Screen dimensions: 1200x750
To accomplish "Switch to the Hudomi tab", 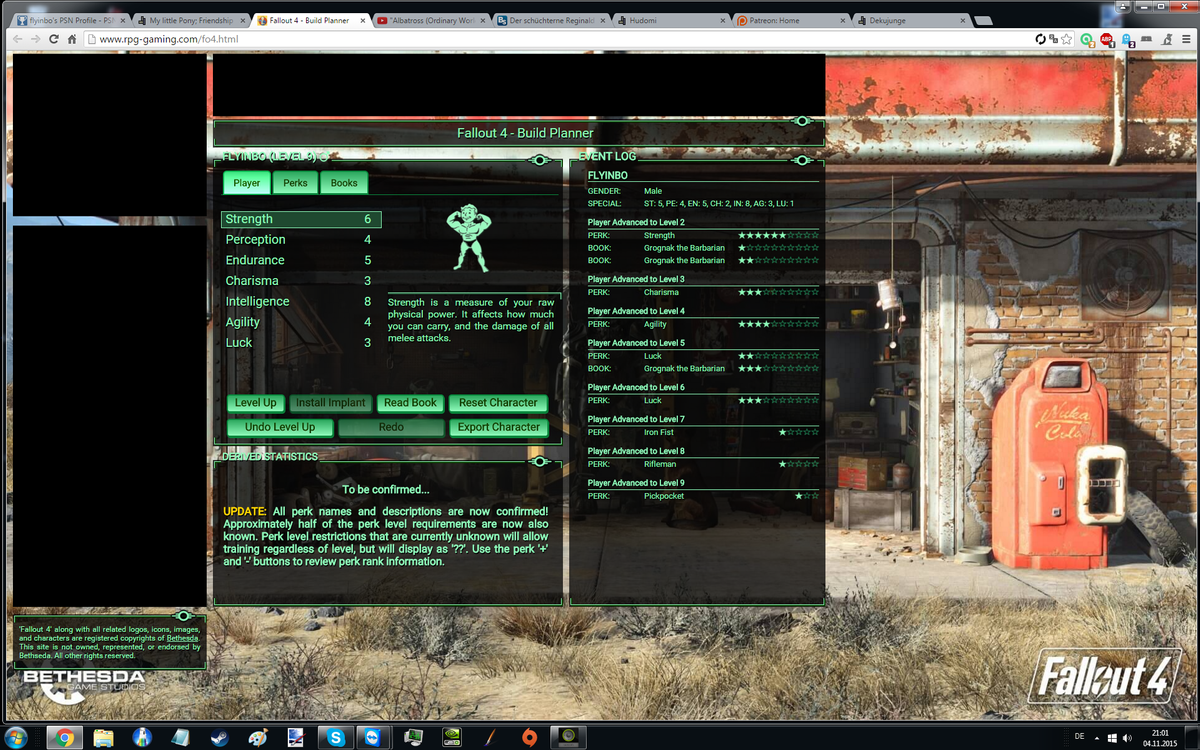I will coord(670,19).
